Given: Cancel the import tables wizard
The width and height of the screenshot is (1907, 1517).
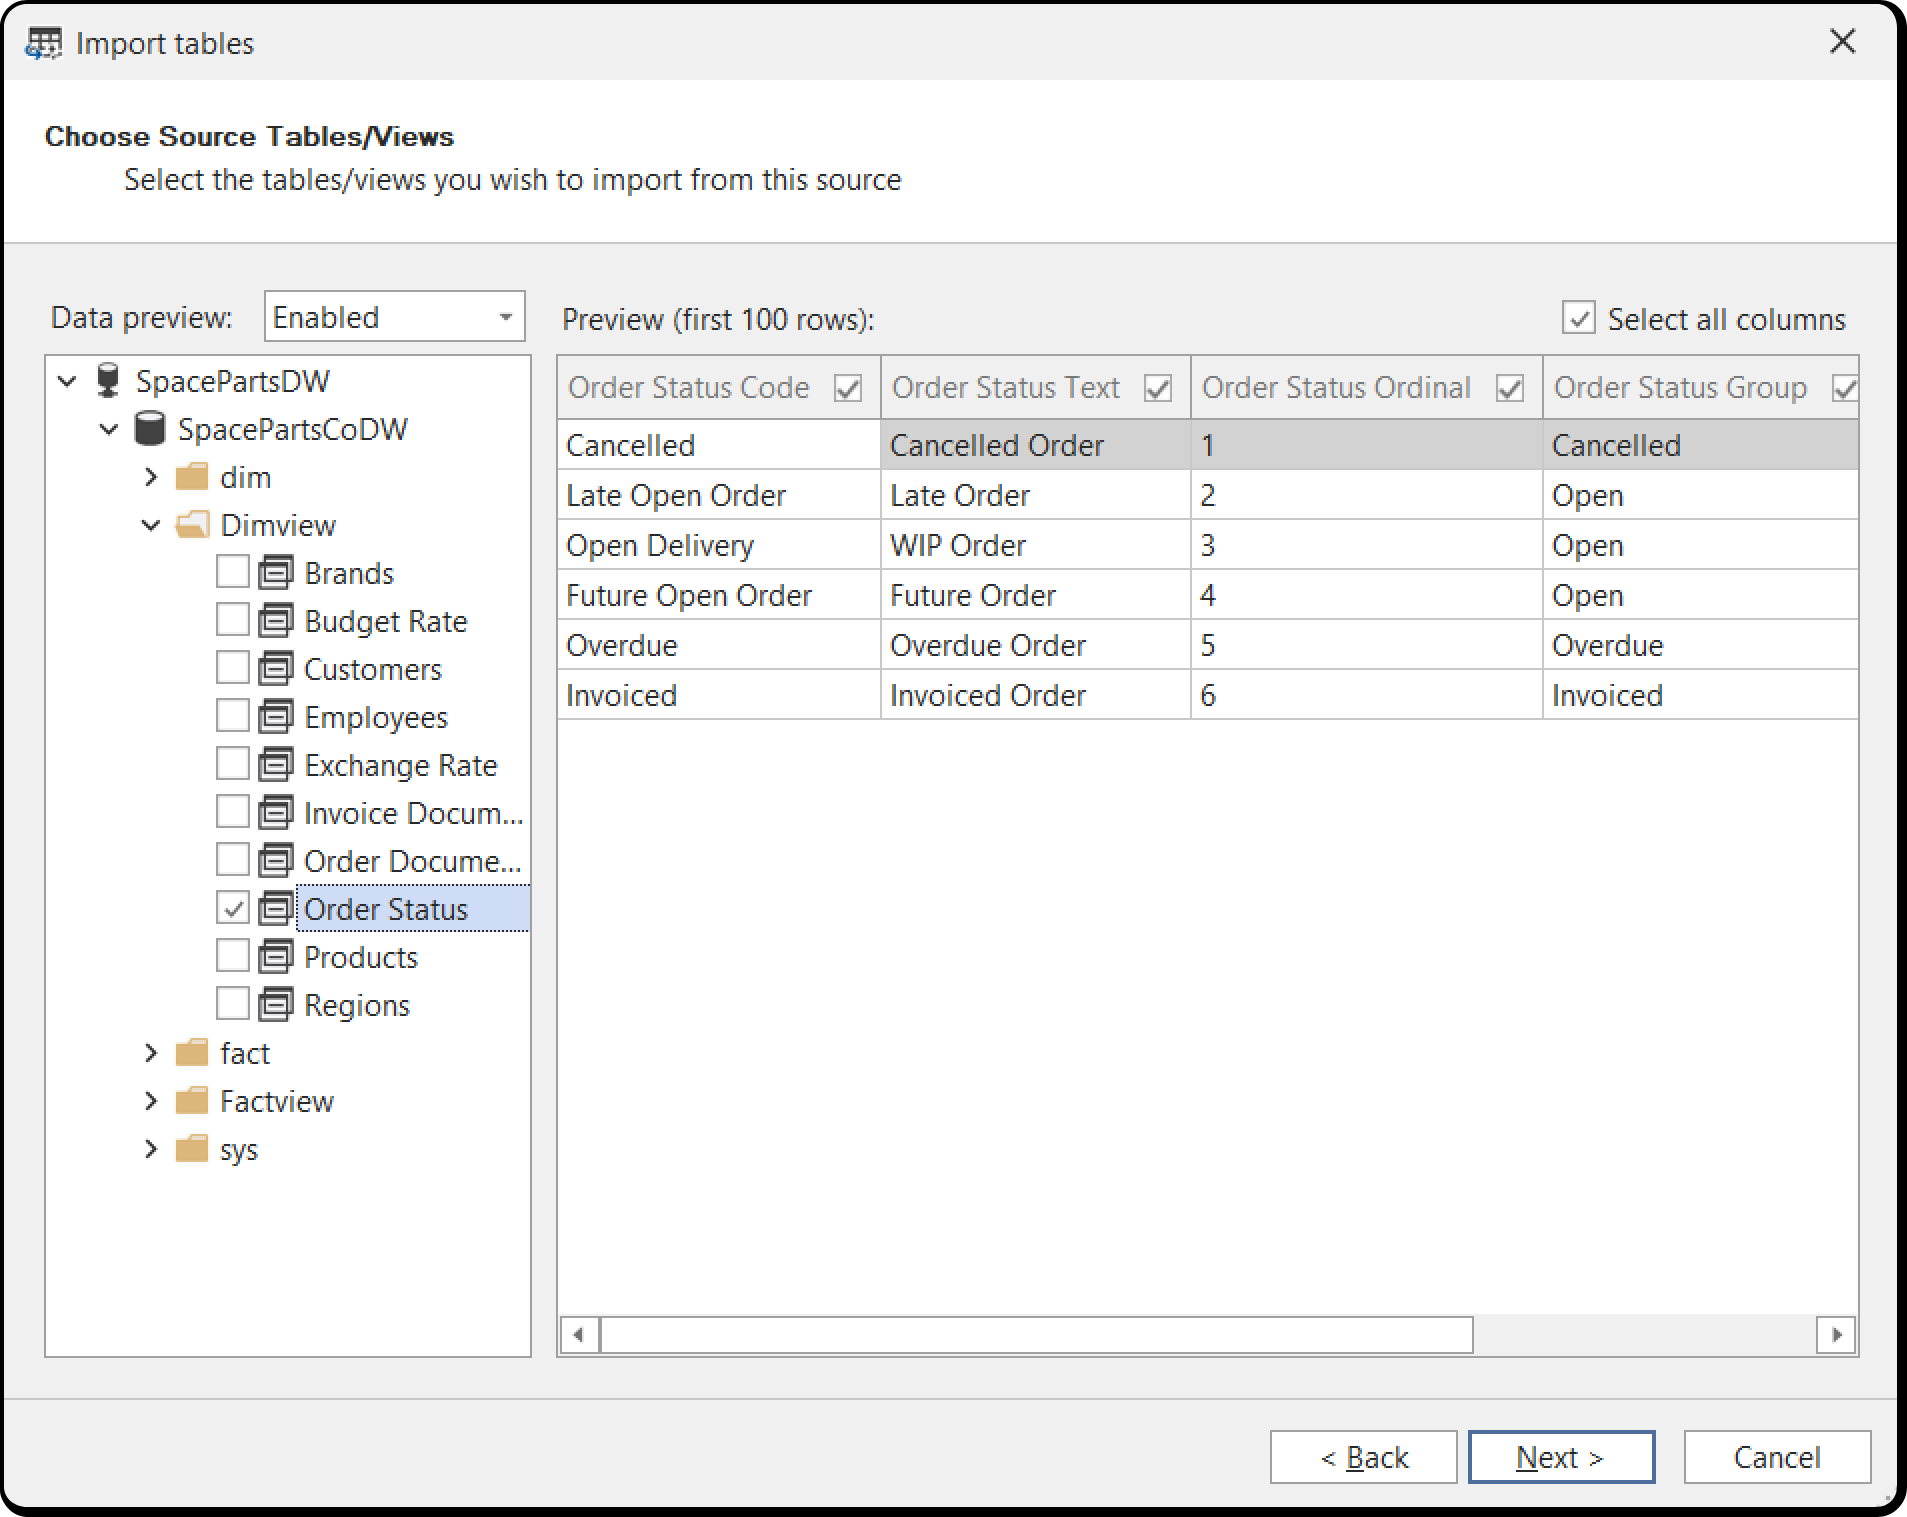Looking at the screenshot, I should click(1777, 1457).
